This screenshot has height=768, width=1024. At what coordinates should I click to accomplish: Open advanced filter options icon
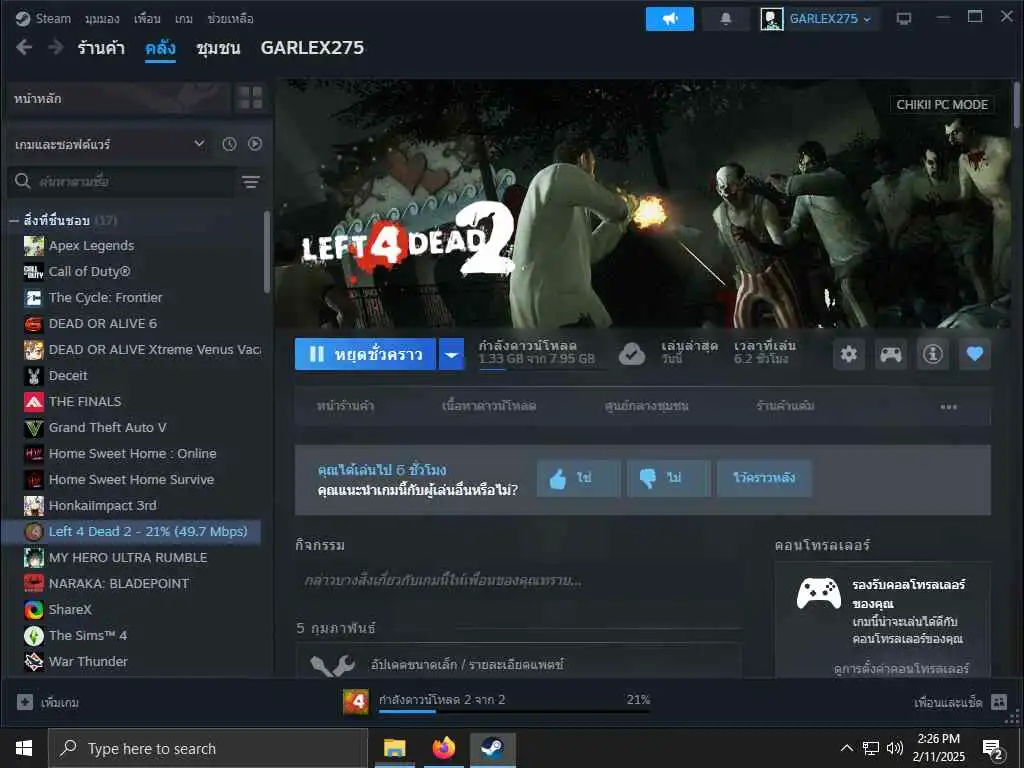coord(251,182)
